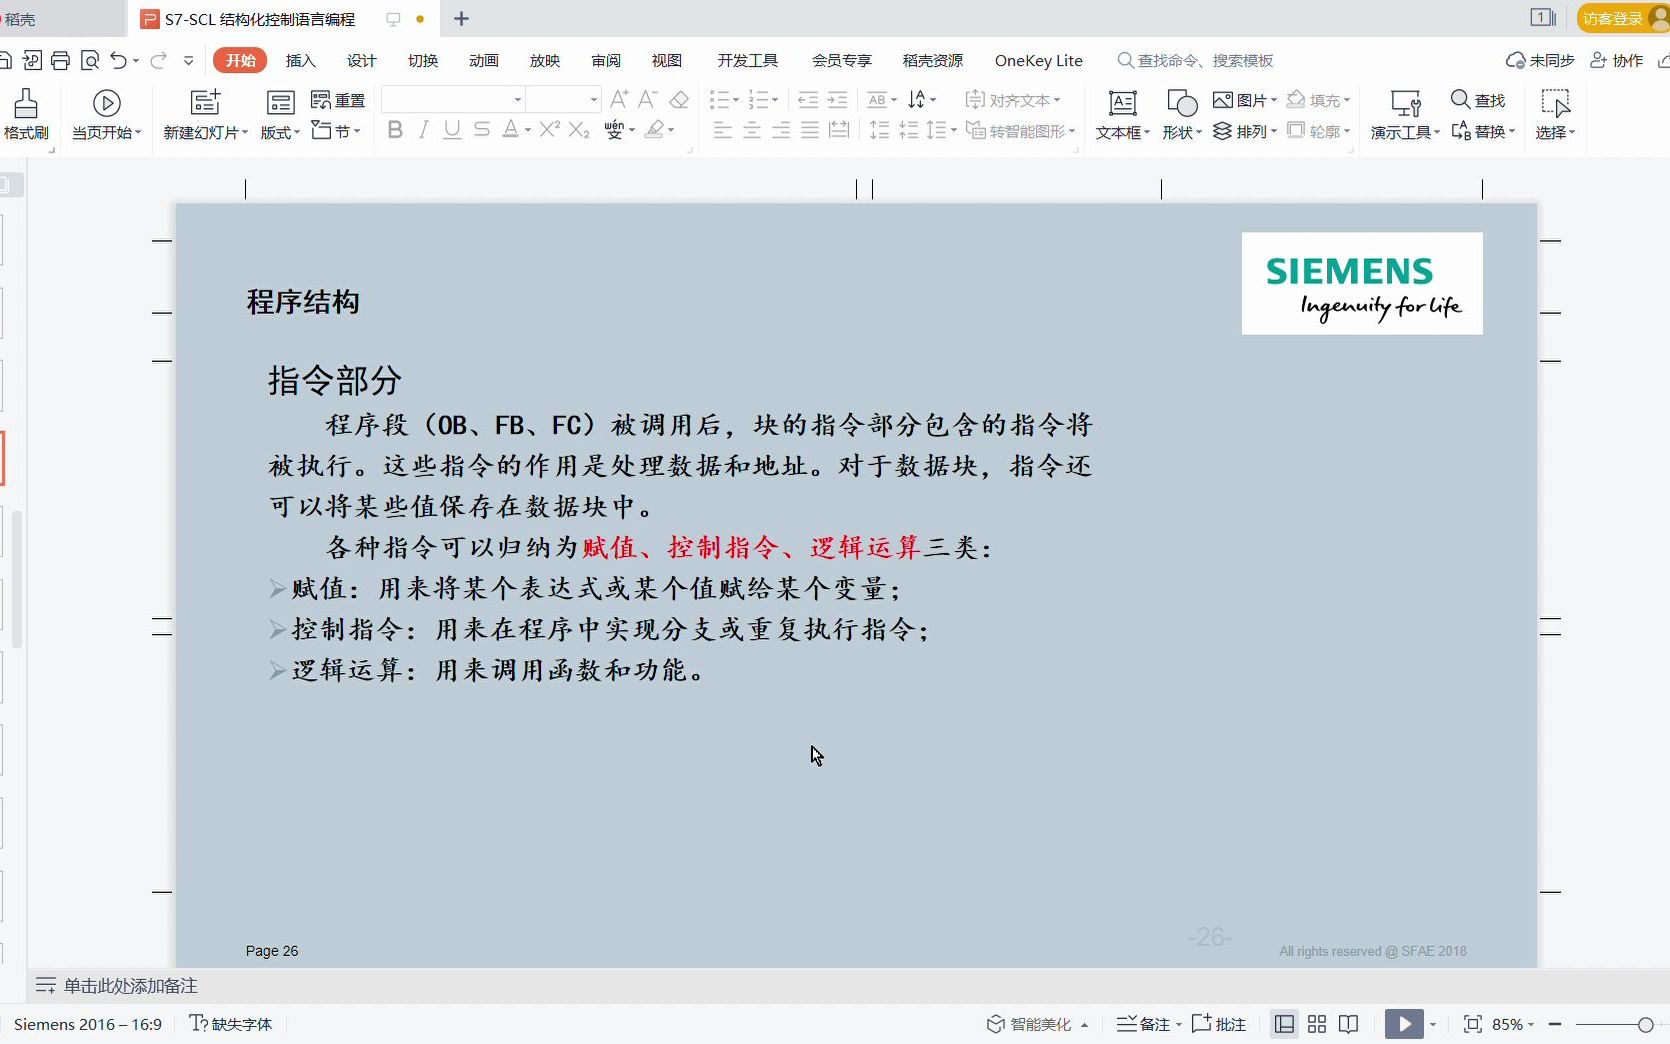Expand the 智能美化 options
The image size is (1670, 1044).
1083,1024
